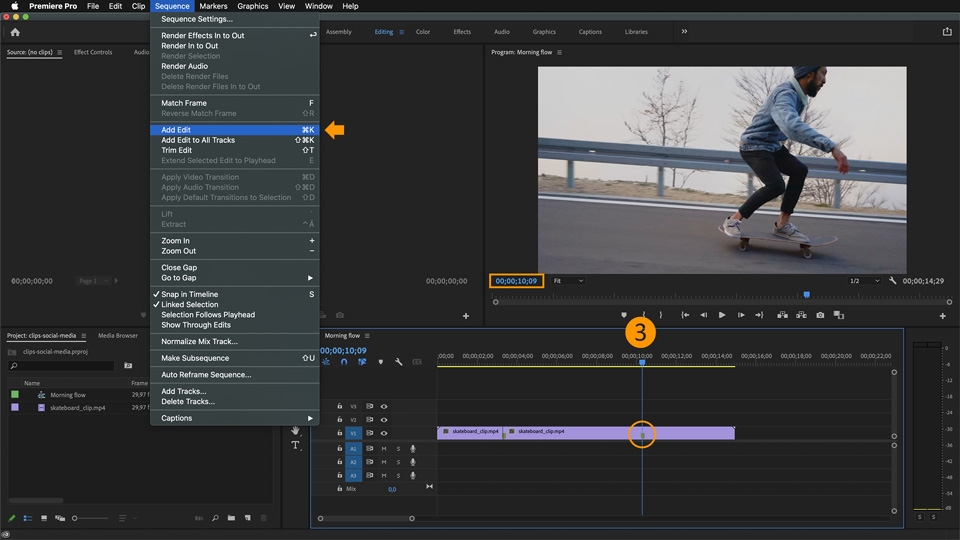Click the Program monitor wrench settings icon
Viewport: 960px width, 540px height.
click(893, 281)
